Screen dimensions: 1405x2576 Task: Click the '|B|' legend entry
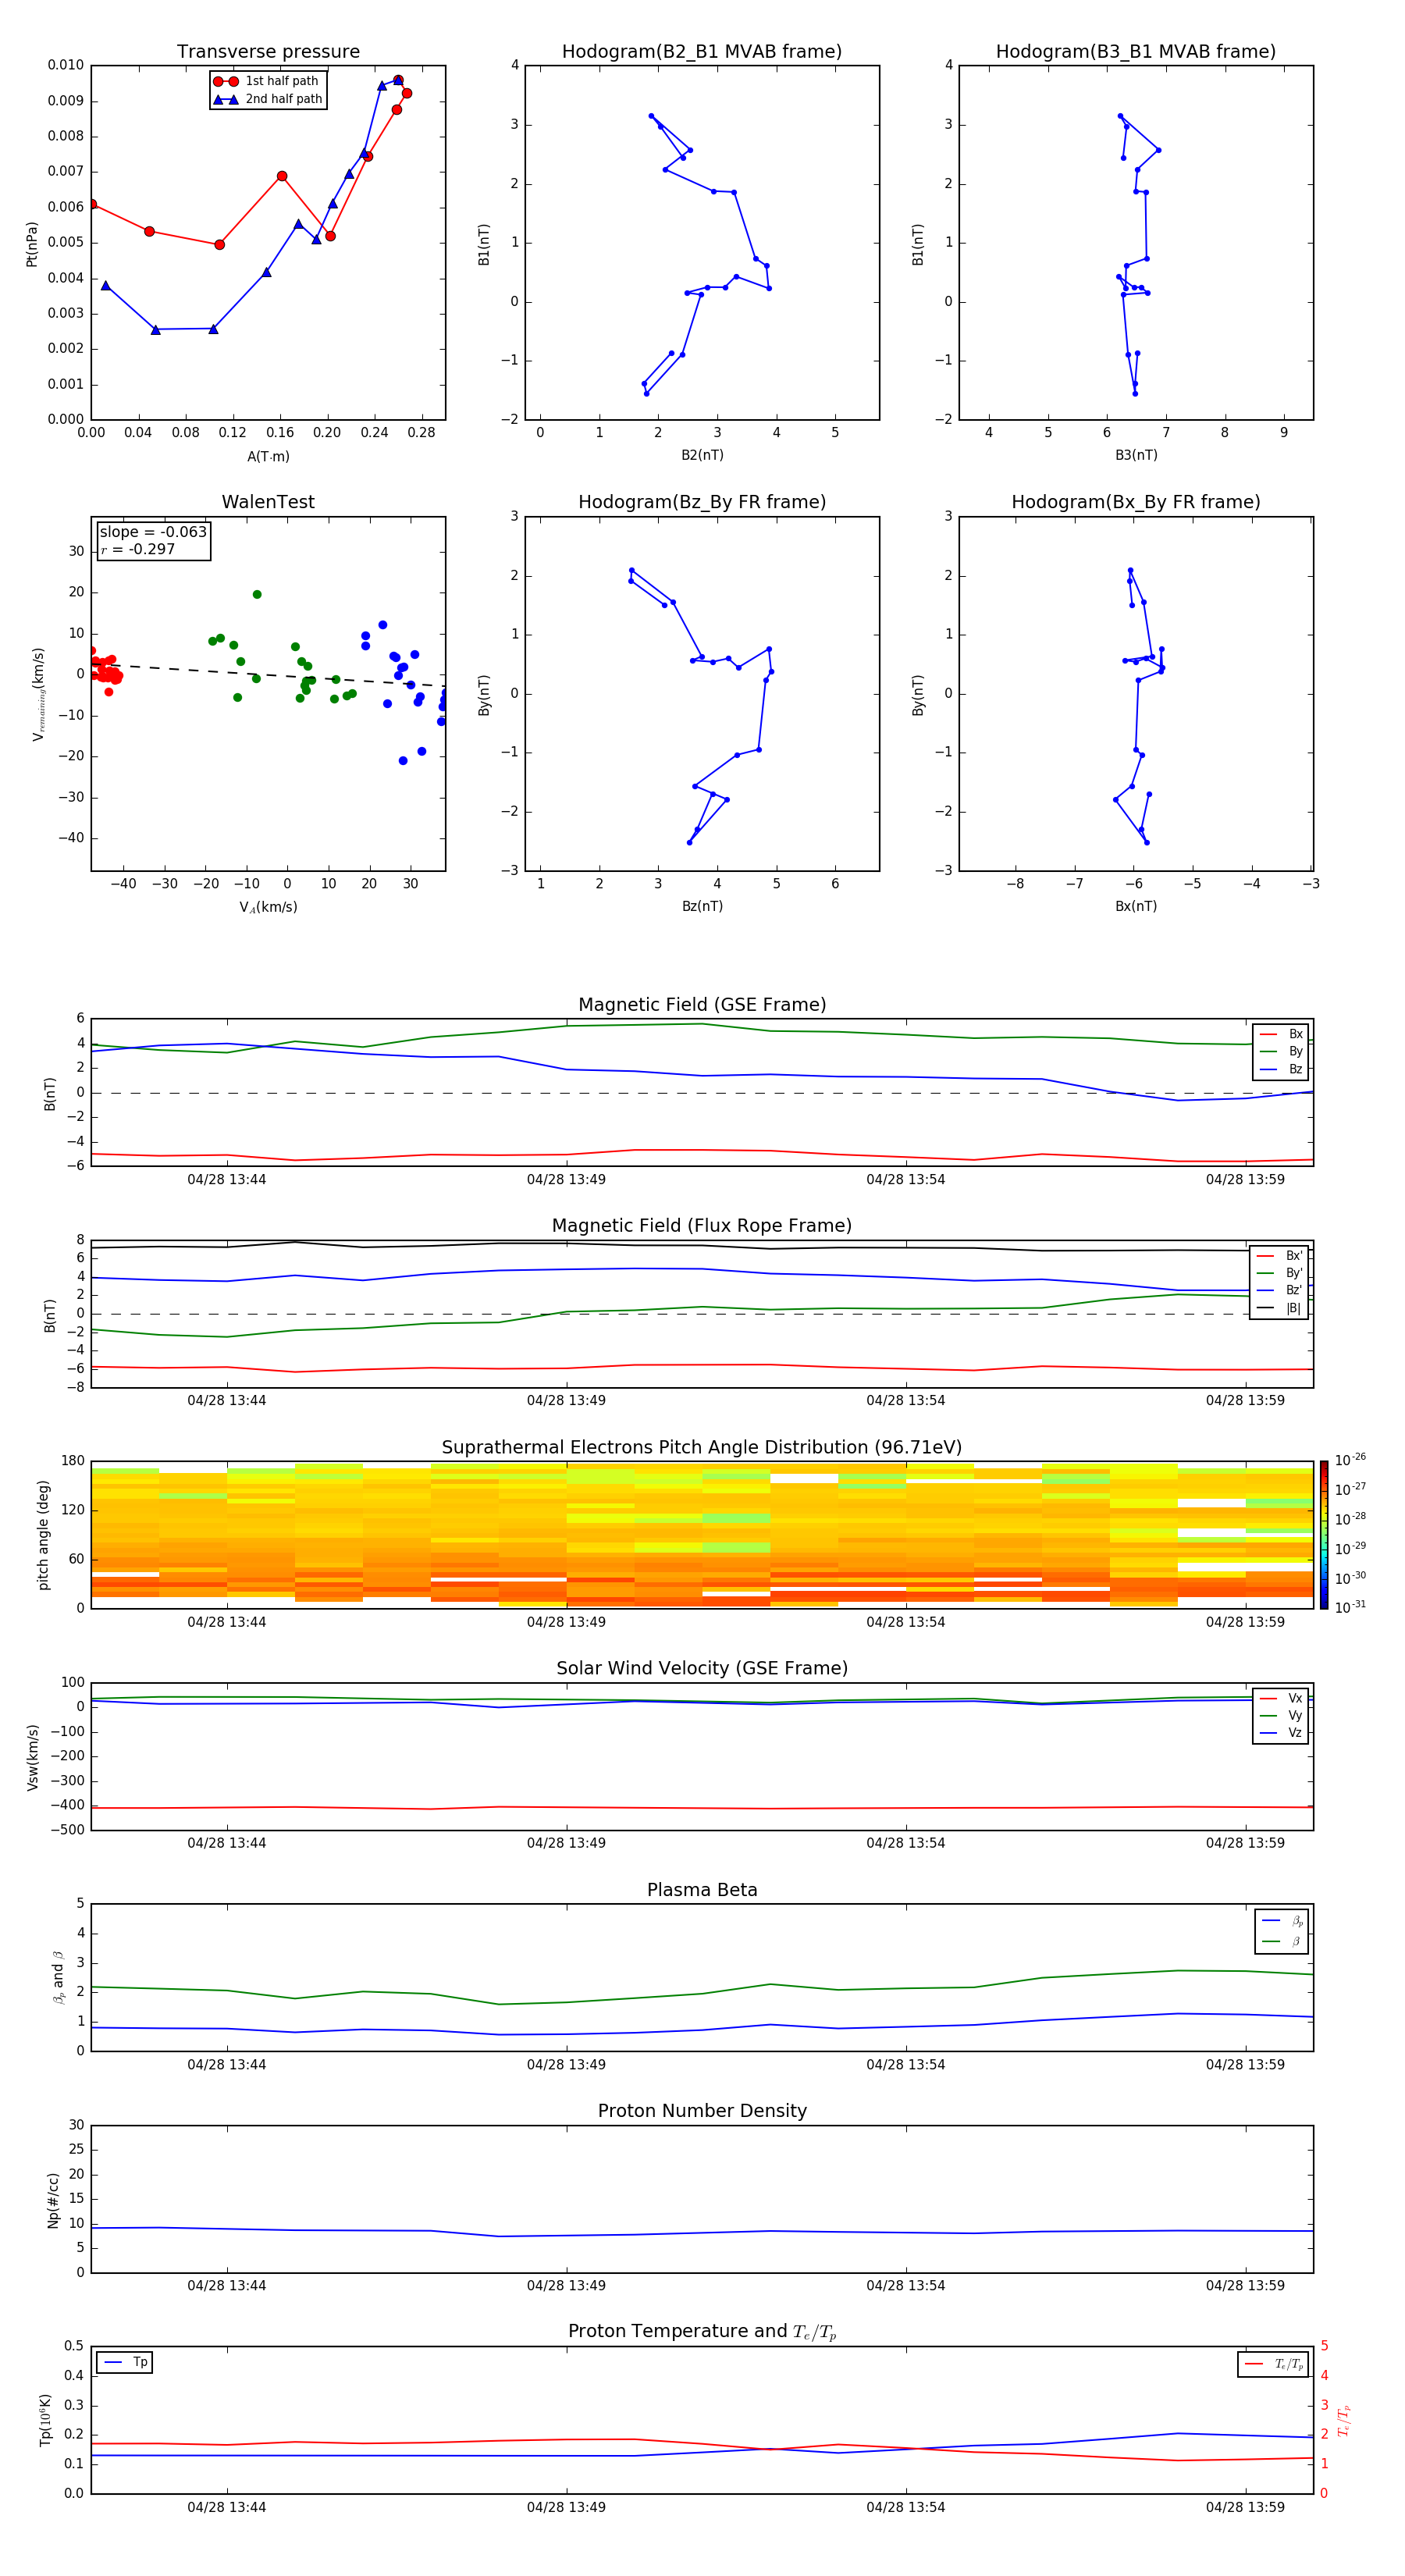[x=1280, y=1308]
